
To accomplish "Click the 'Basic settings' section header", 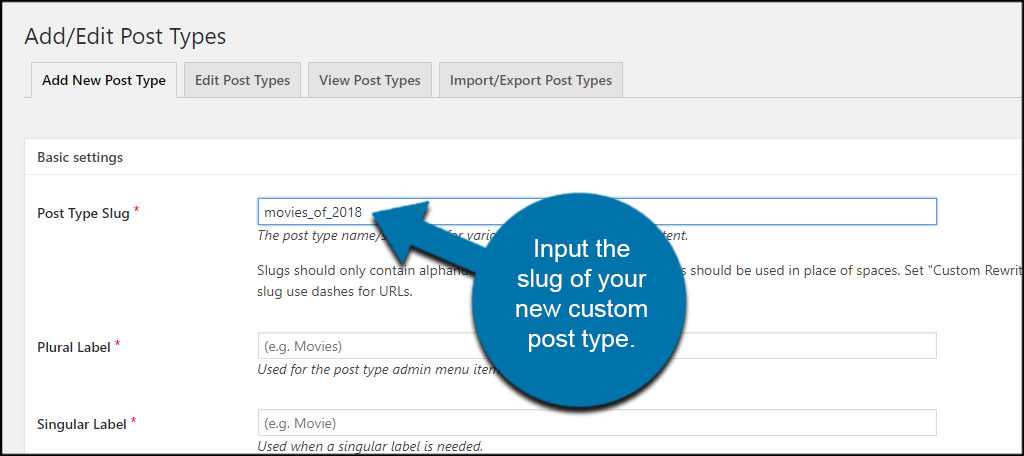I will (80, 157).
